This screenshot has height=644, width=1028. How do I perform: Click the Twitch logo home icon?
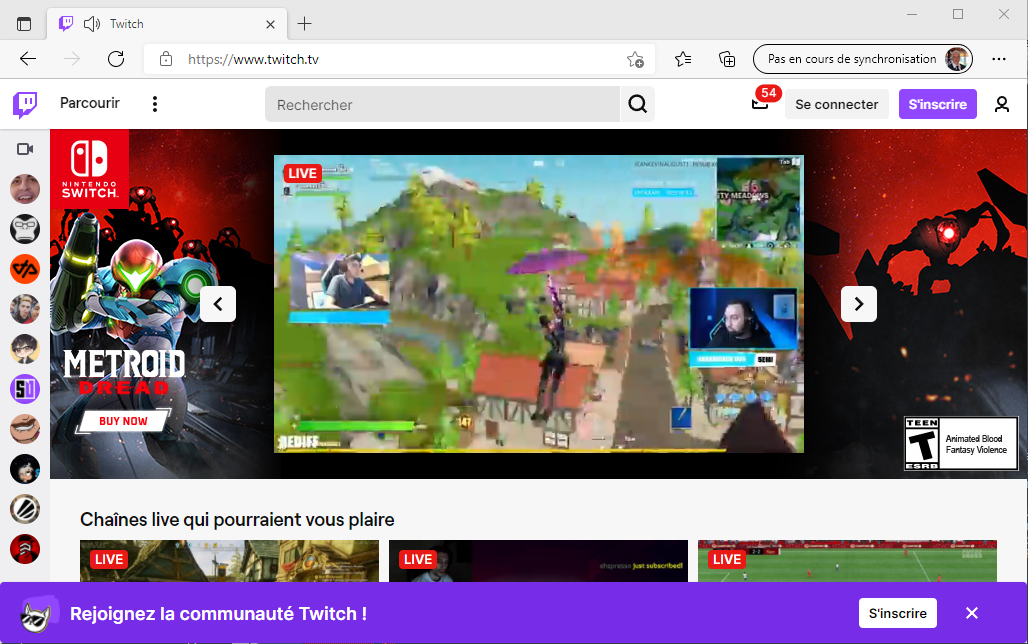[25, 104]
